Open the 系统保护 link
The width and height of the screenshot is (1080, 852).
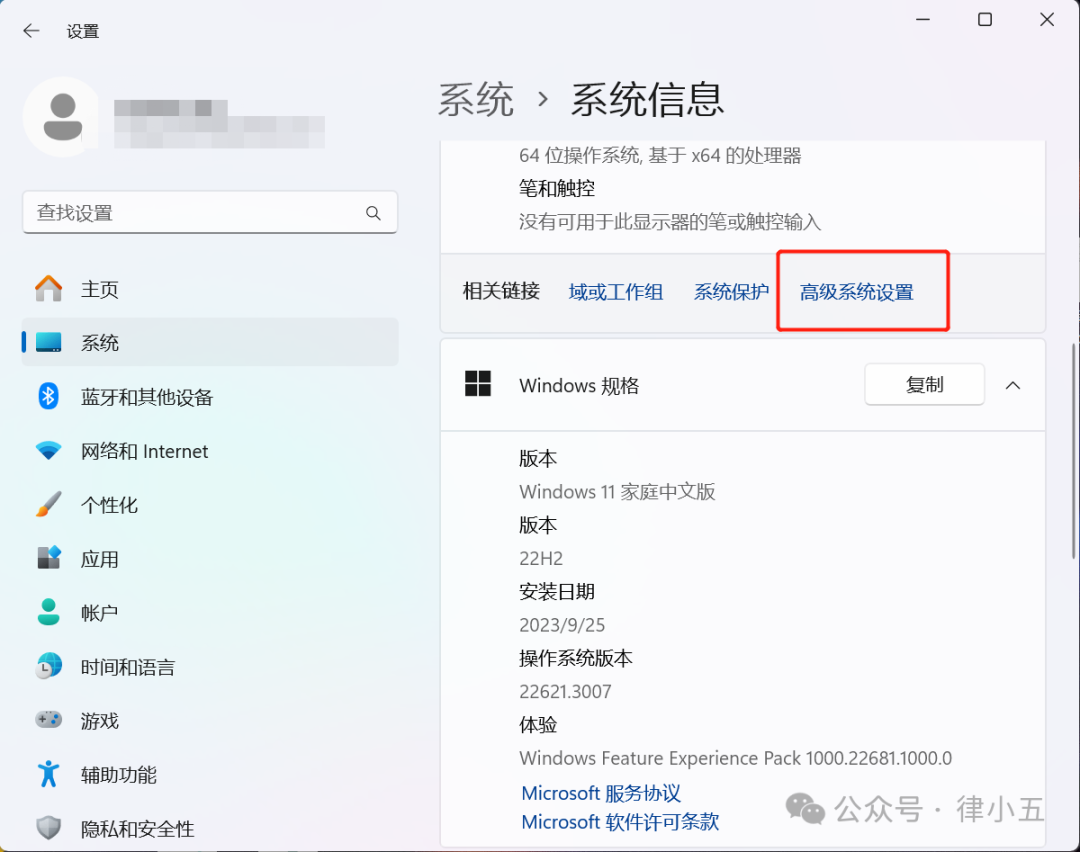pos(730,291)
